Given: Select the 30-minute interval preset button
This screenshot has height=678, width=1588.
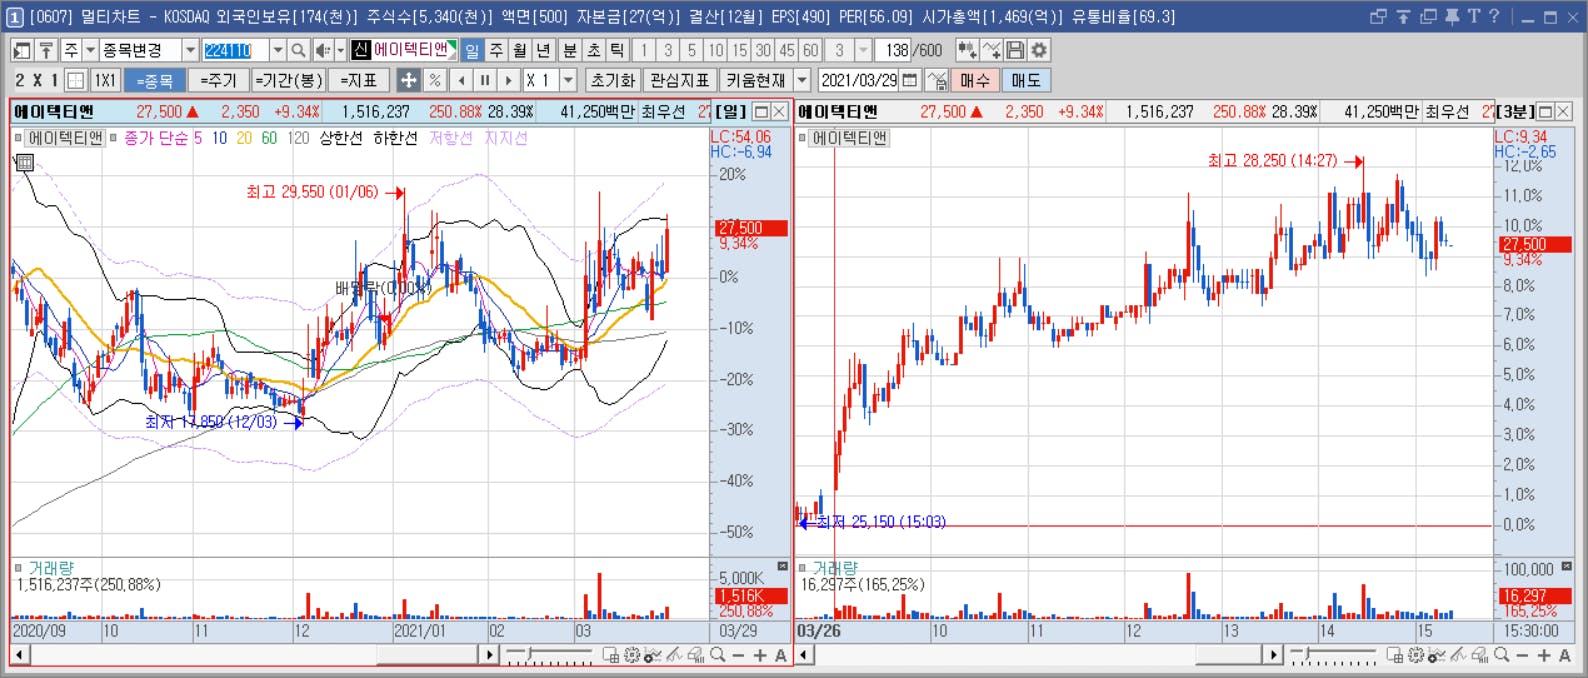Looking at the screenshot, I should click(x=763, y=50).
